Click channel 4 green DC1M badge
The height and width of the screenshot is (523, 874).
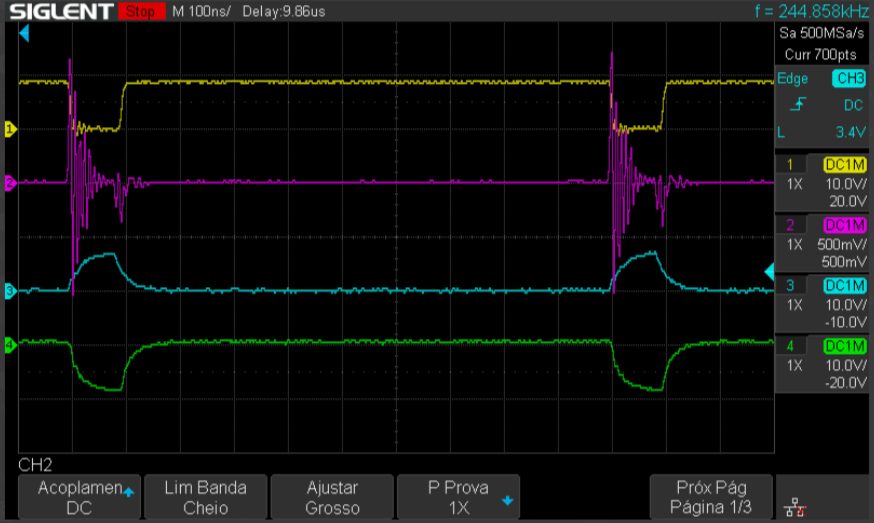pyautogui.click(x=845, y=346)
